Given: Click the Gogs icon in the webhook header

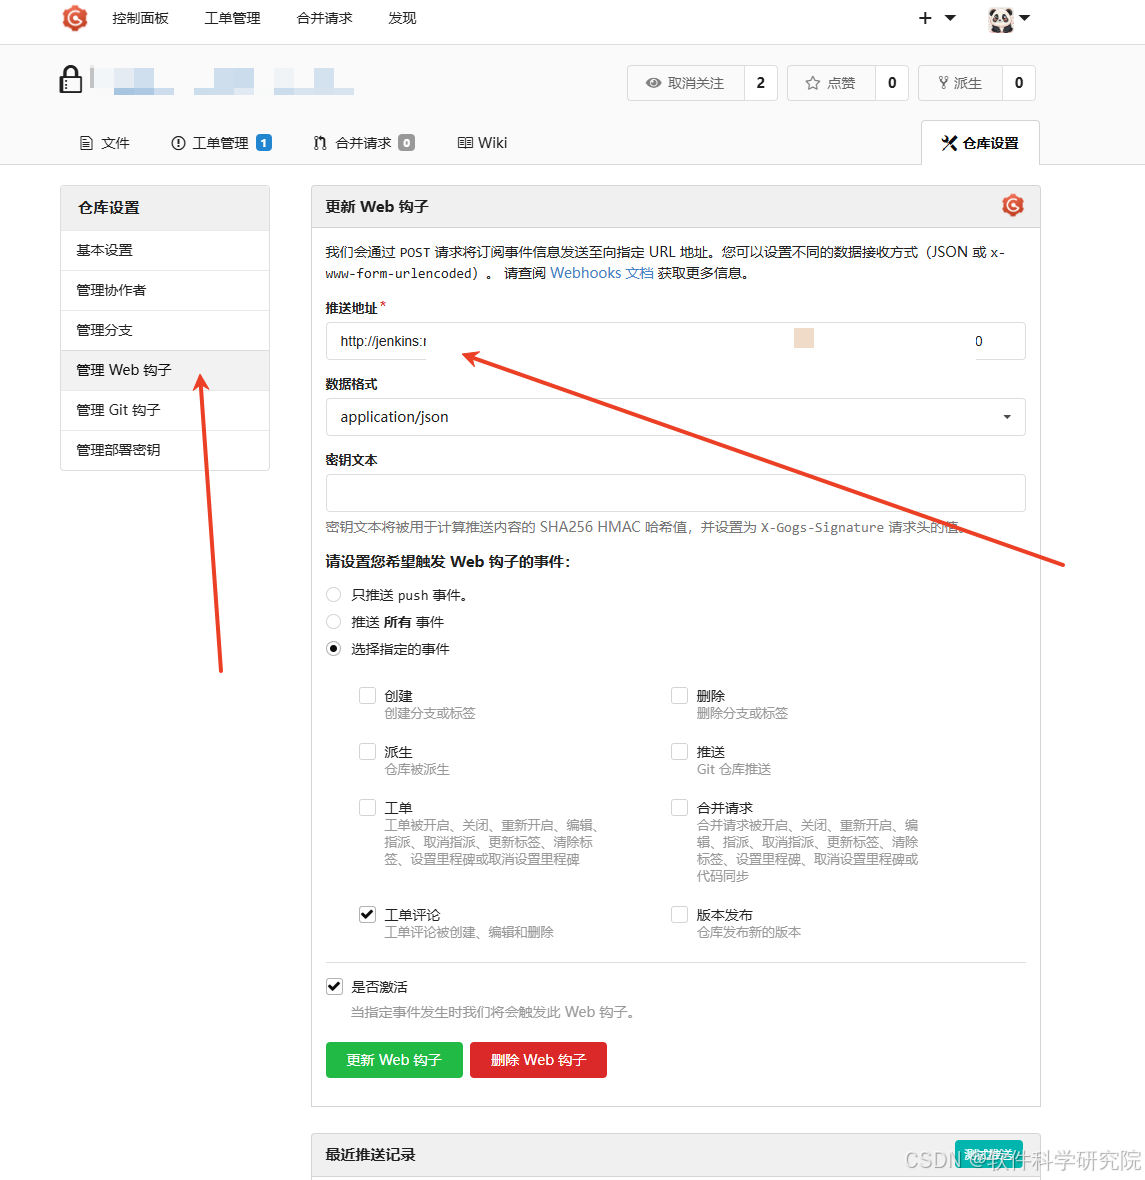Looking at the screenshot, I should 1013,205.
